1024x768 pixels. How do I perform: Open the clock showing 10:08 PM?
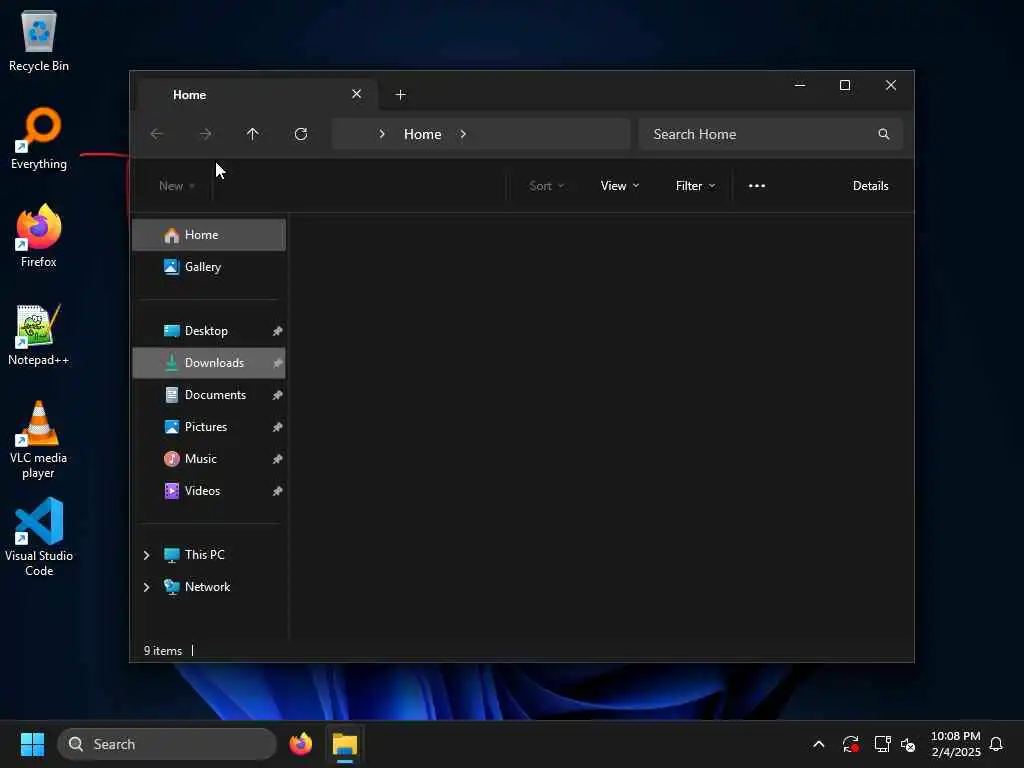point(955,744)
